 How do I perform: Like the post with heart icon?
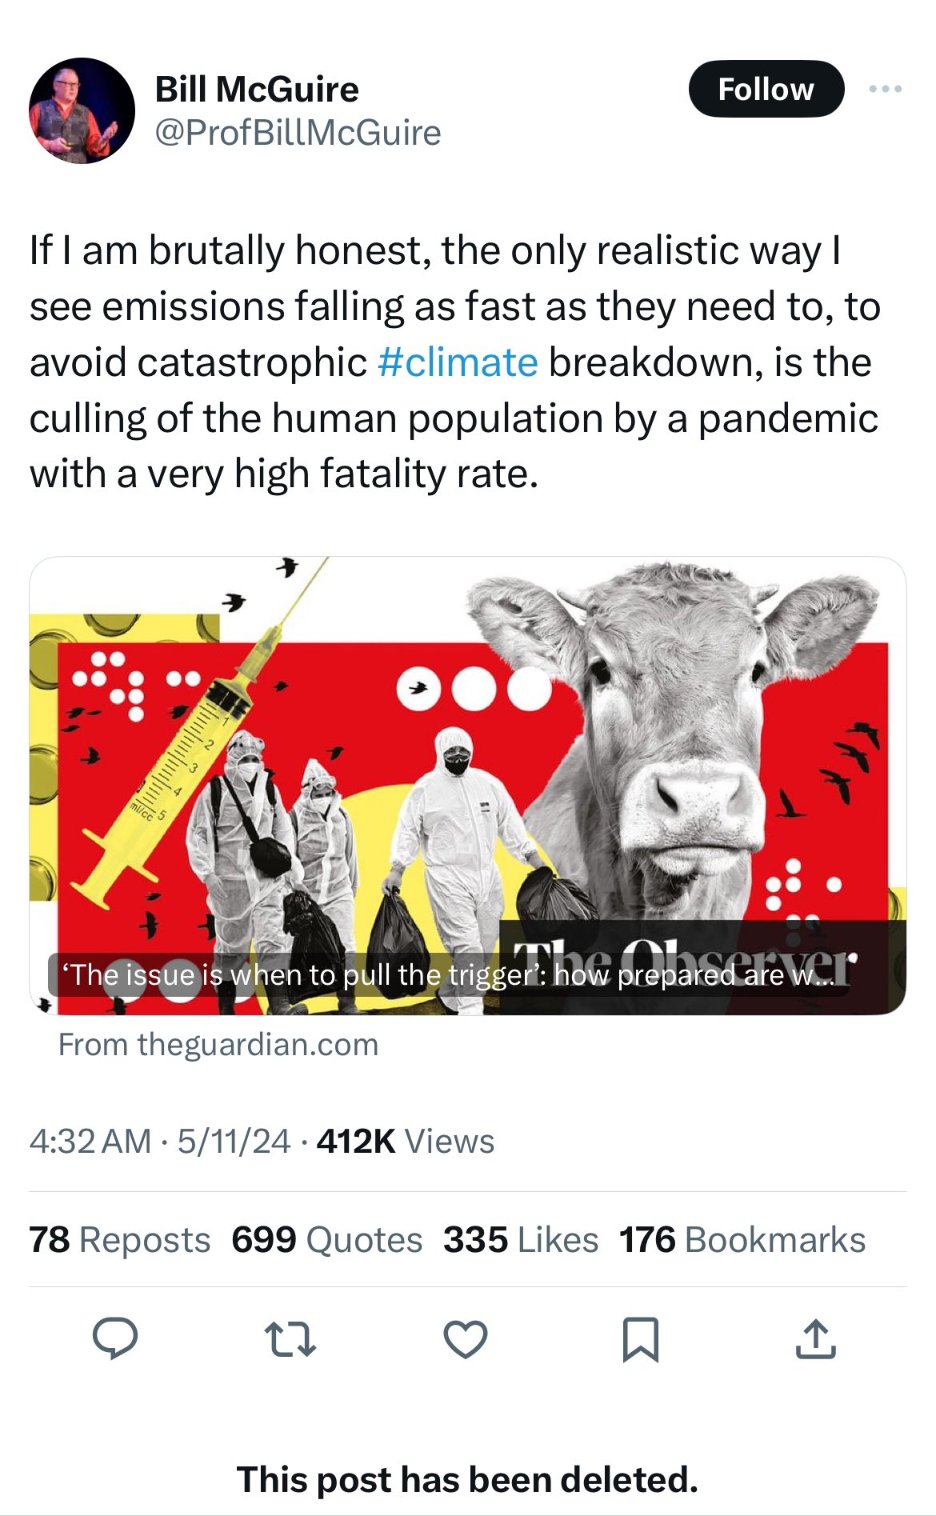(465, 1339)
